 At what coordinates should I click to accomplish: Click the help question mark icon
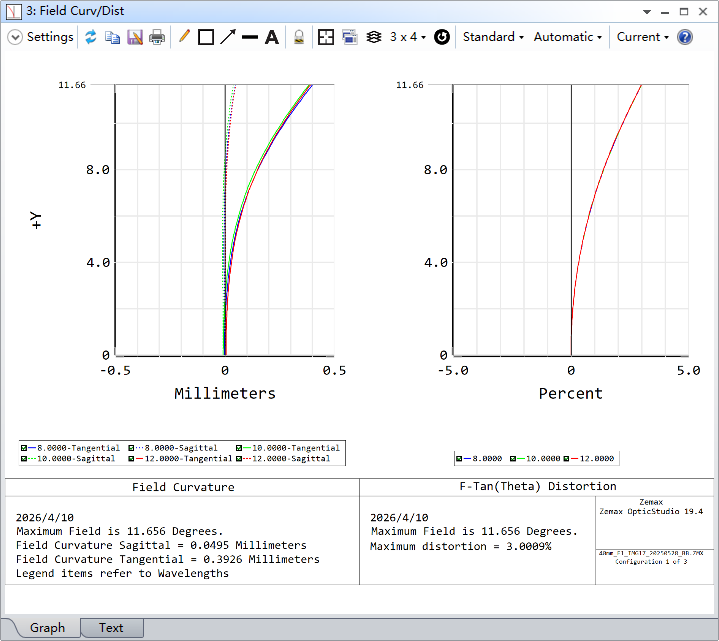[x=685, y=37]
